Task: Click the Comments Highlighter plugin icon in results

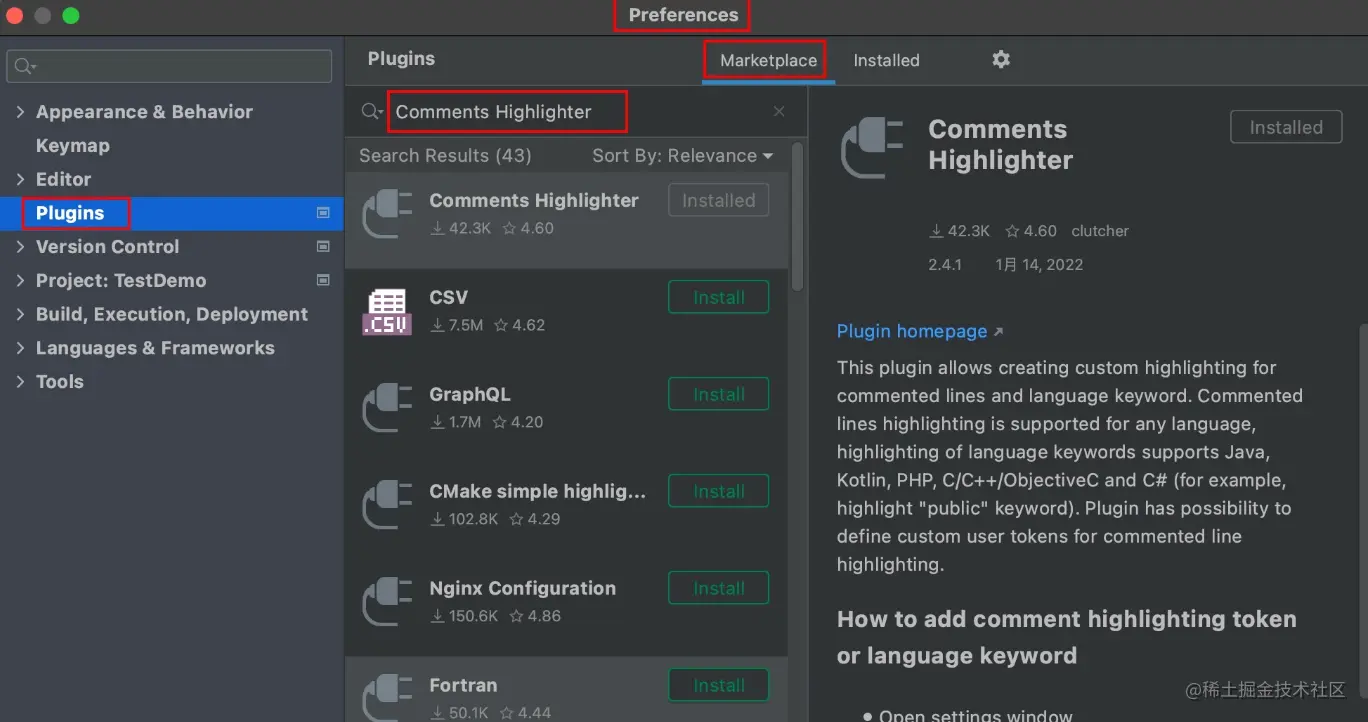Action: [x=387, y=214]
